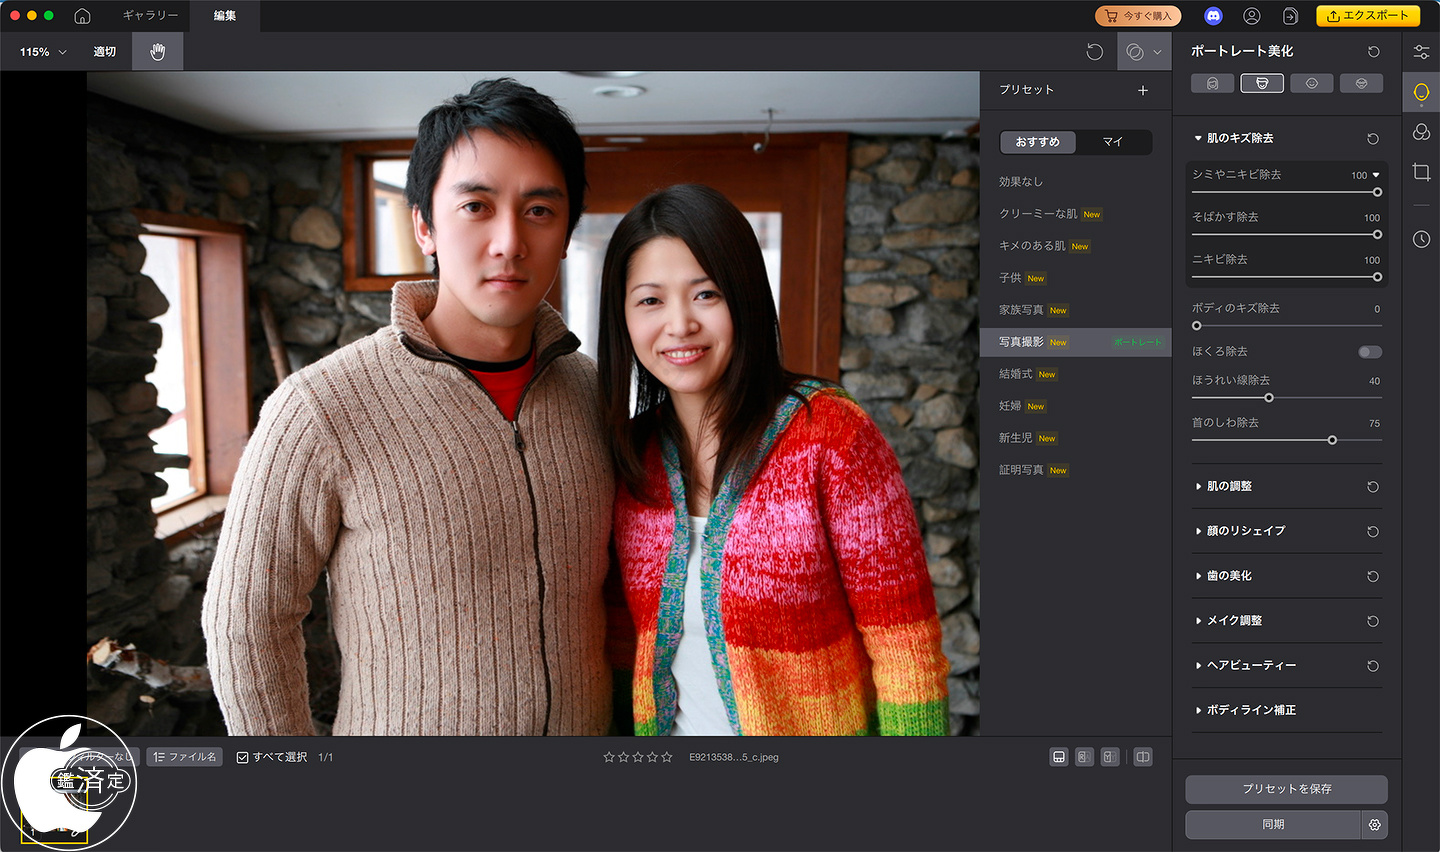Open the Adjustments sliders panel icon

point(1421,52)
